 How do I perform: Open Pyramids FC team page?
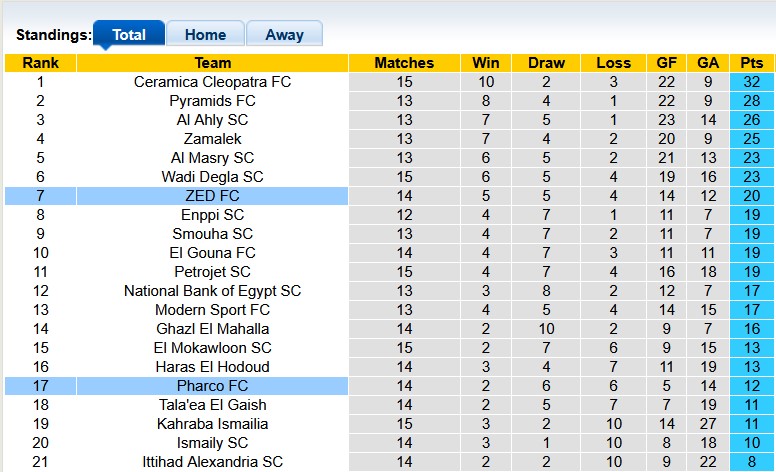(x=212, y=101)
